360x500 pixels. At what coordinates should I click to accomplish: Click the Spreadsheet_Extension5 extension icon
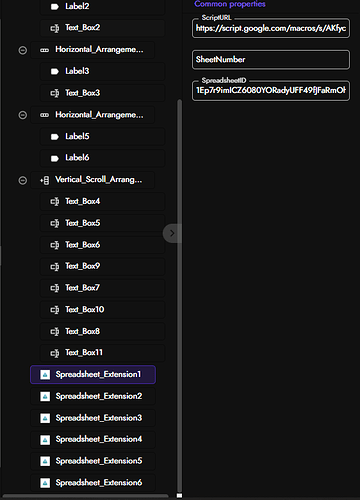45,461
